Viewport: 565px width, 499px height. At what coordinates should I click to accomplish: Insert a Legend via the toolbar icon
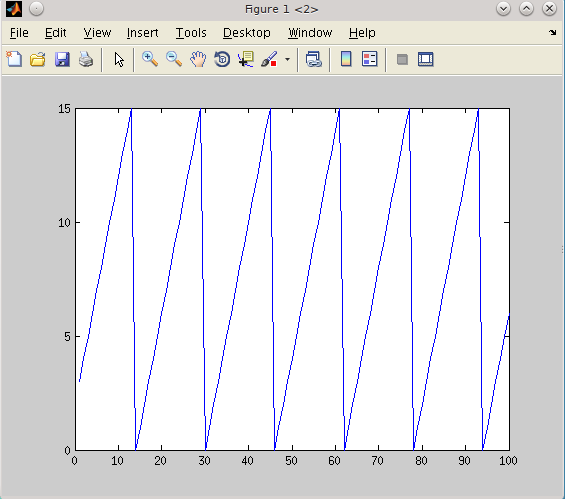pos(370,59)
